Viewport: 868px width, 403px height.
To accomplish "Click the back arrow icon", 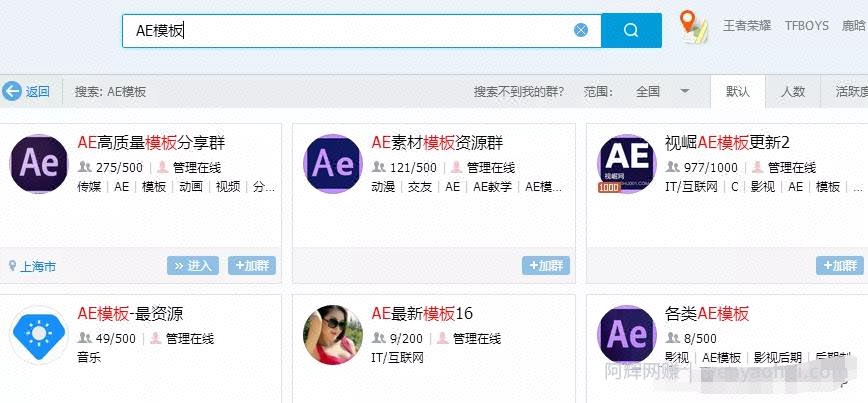I will (12, 91).
